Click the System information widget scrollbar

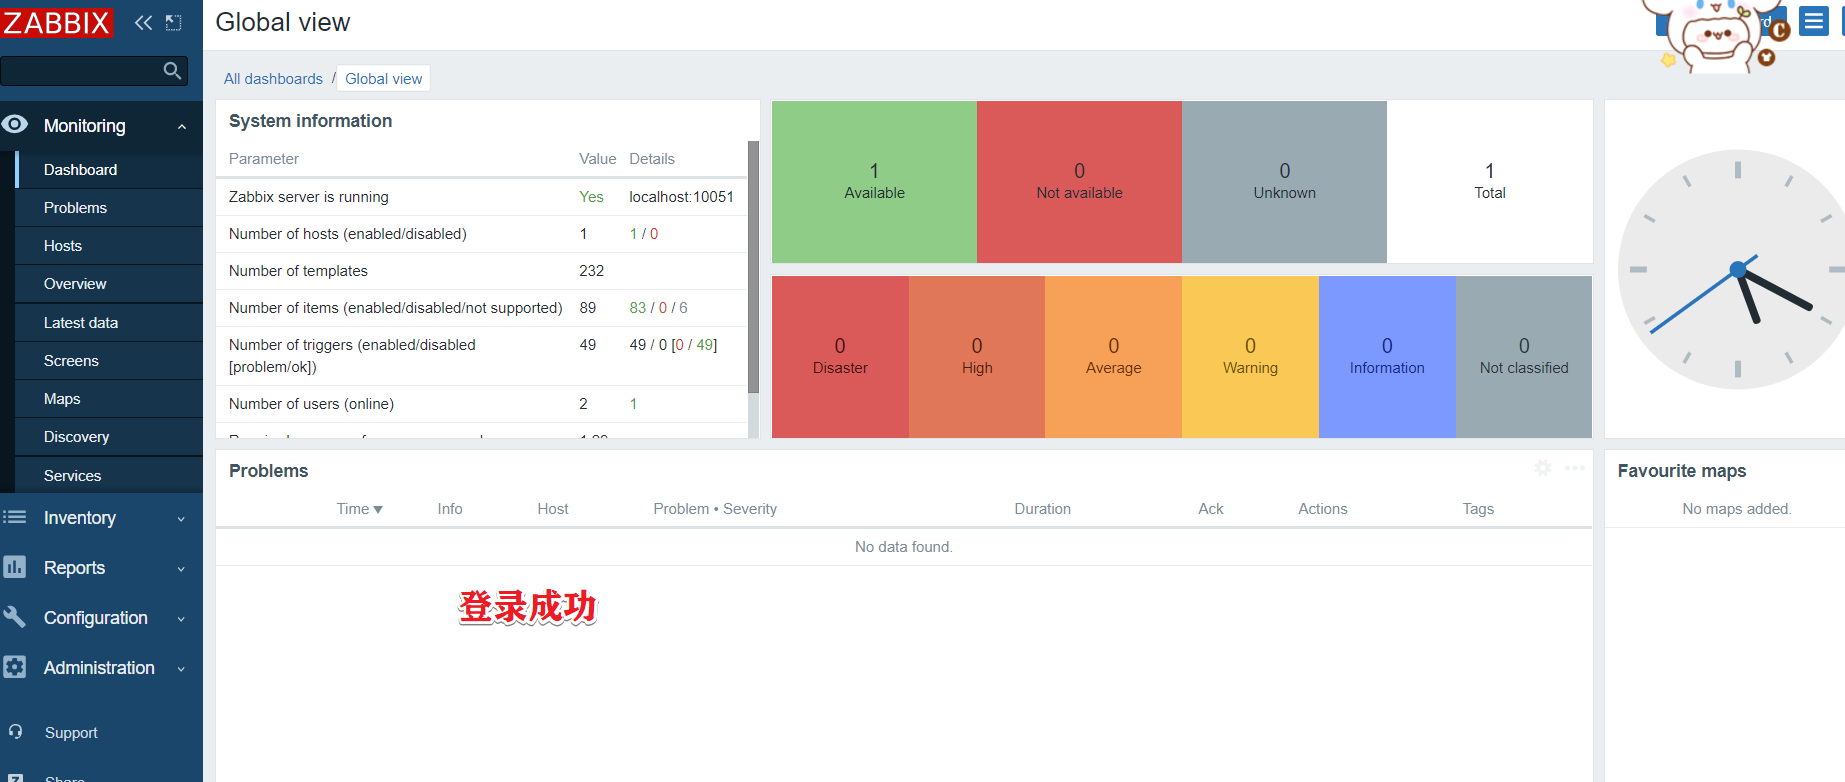tap(753, 266)
